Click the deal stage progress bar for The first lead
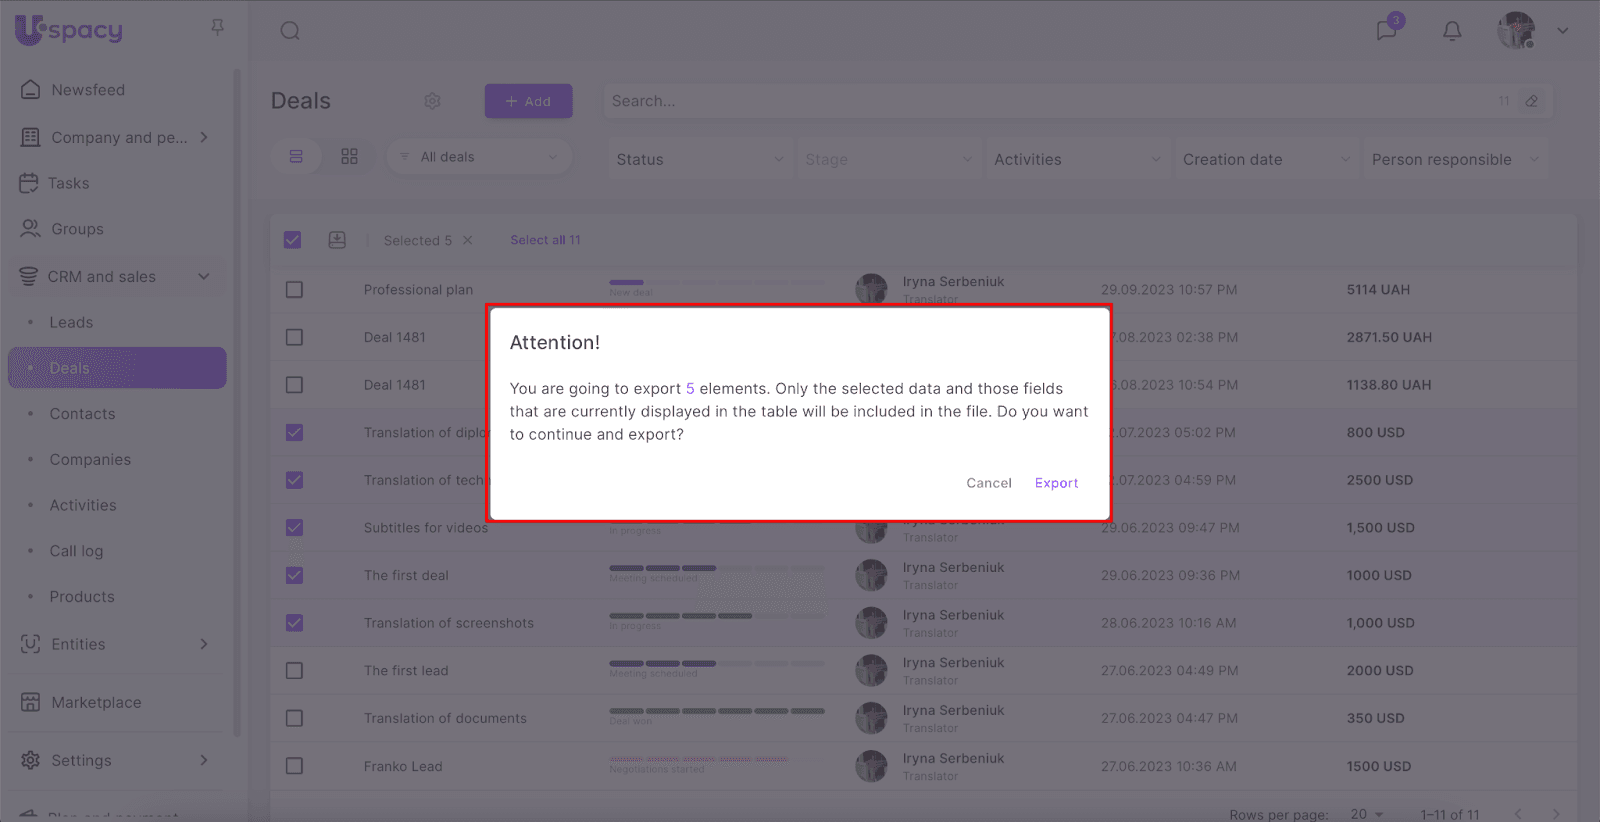This screenshot has width=1600, height=822. 716,664
